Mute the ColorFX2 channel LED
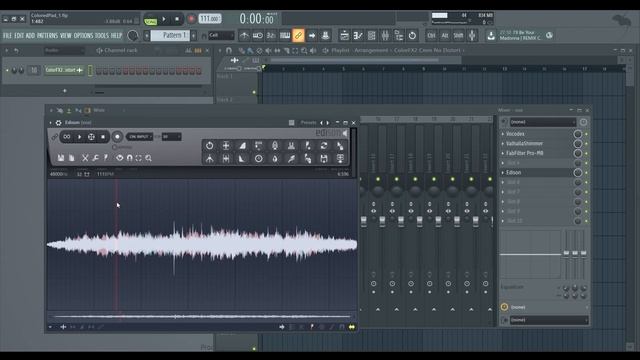640x360 pixels. pyautogui.click(x=7, y=70)
